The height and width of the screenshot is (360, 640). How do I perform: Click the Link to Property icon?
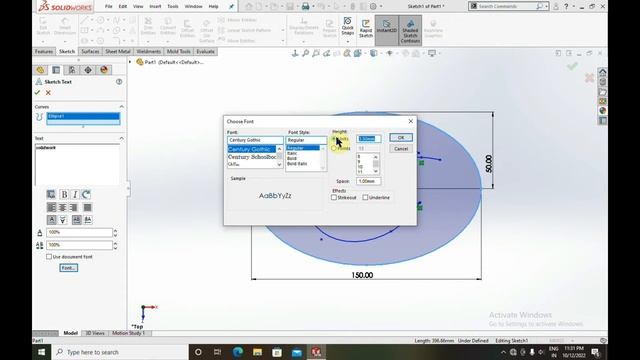coord(51,194)
